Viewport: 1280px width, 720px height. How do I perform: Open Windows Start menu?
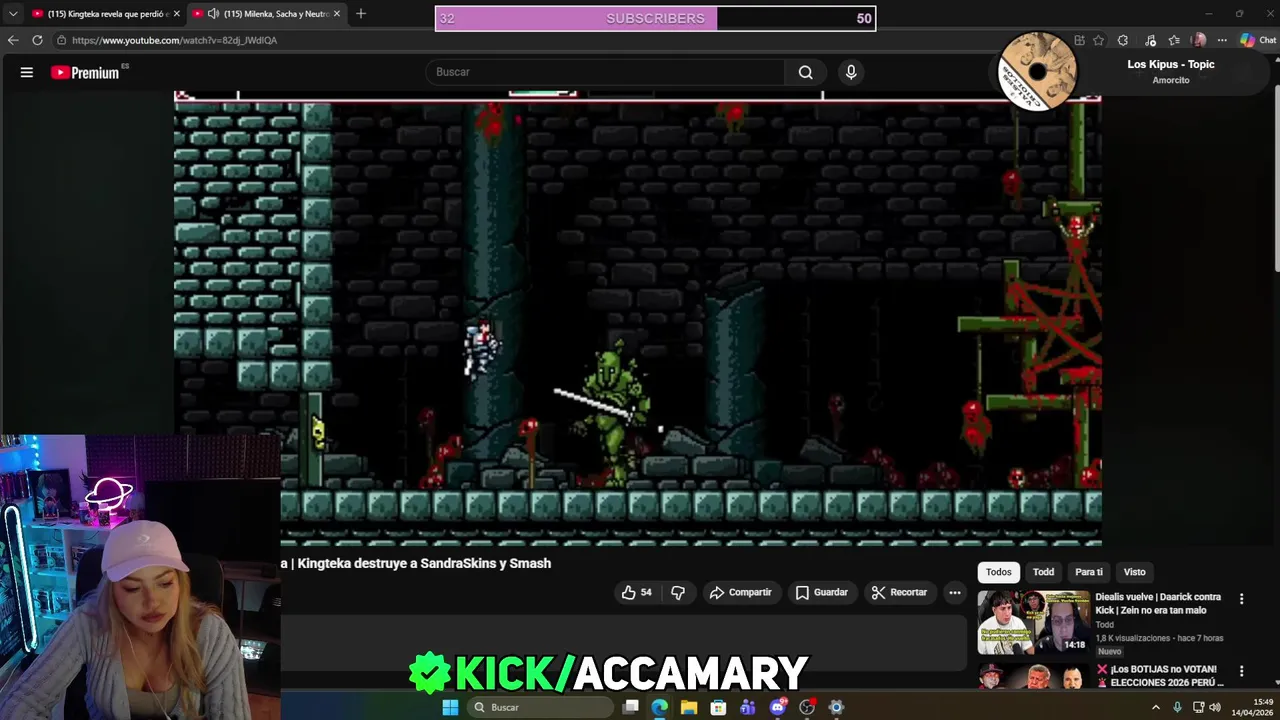click(x=450, y=707)
